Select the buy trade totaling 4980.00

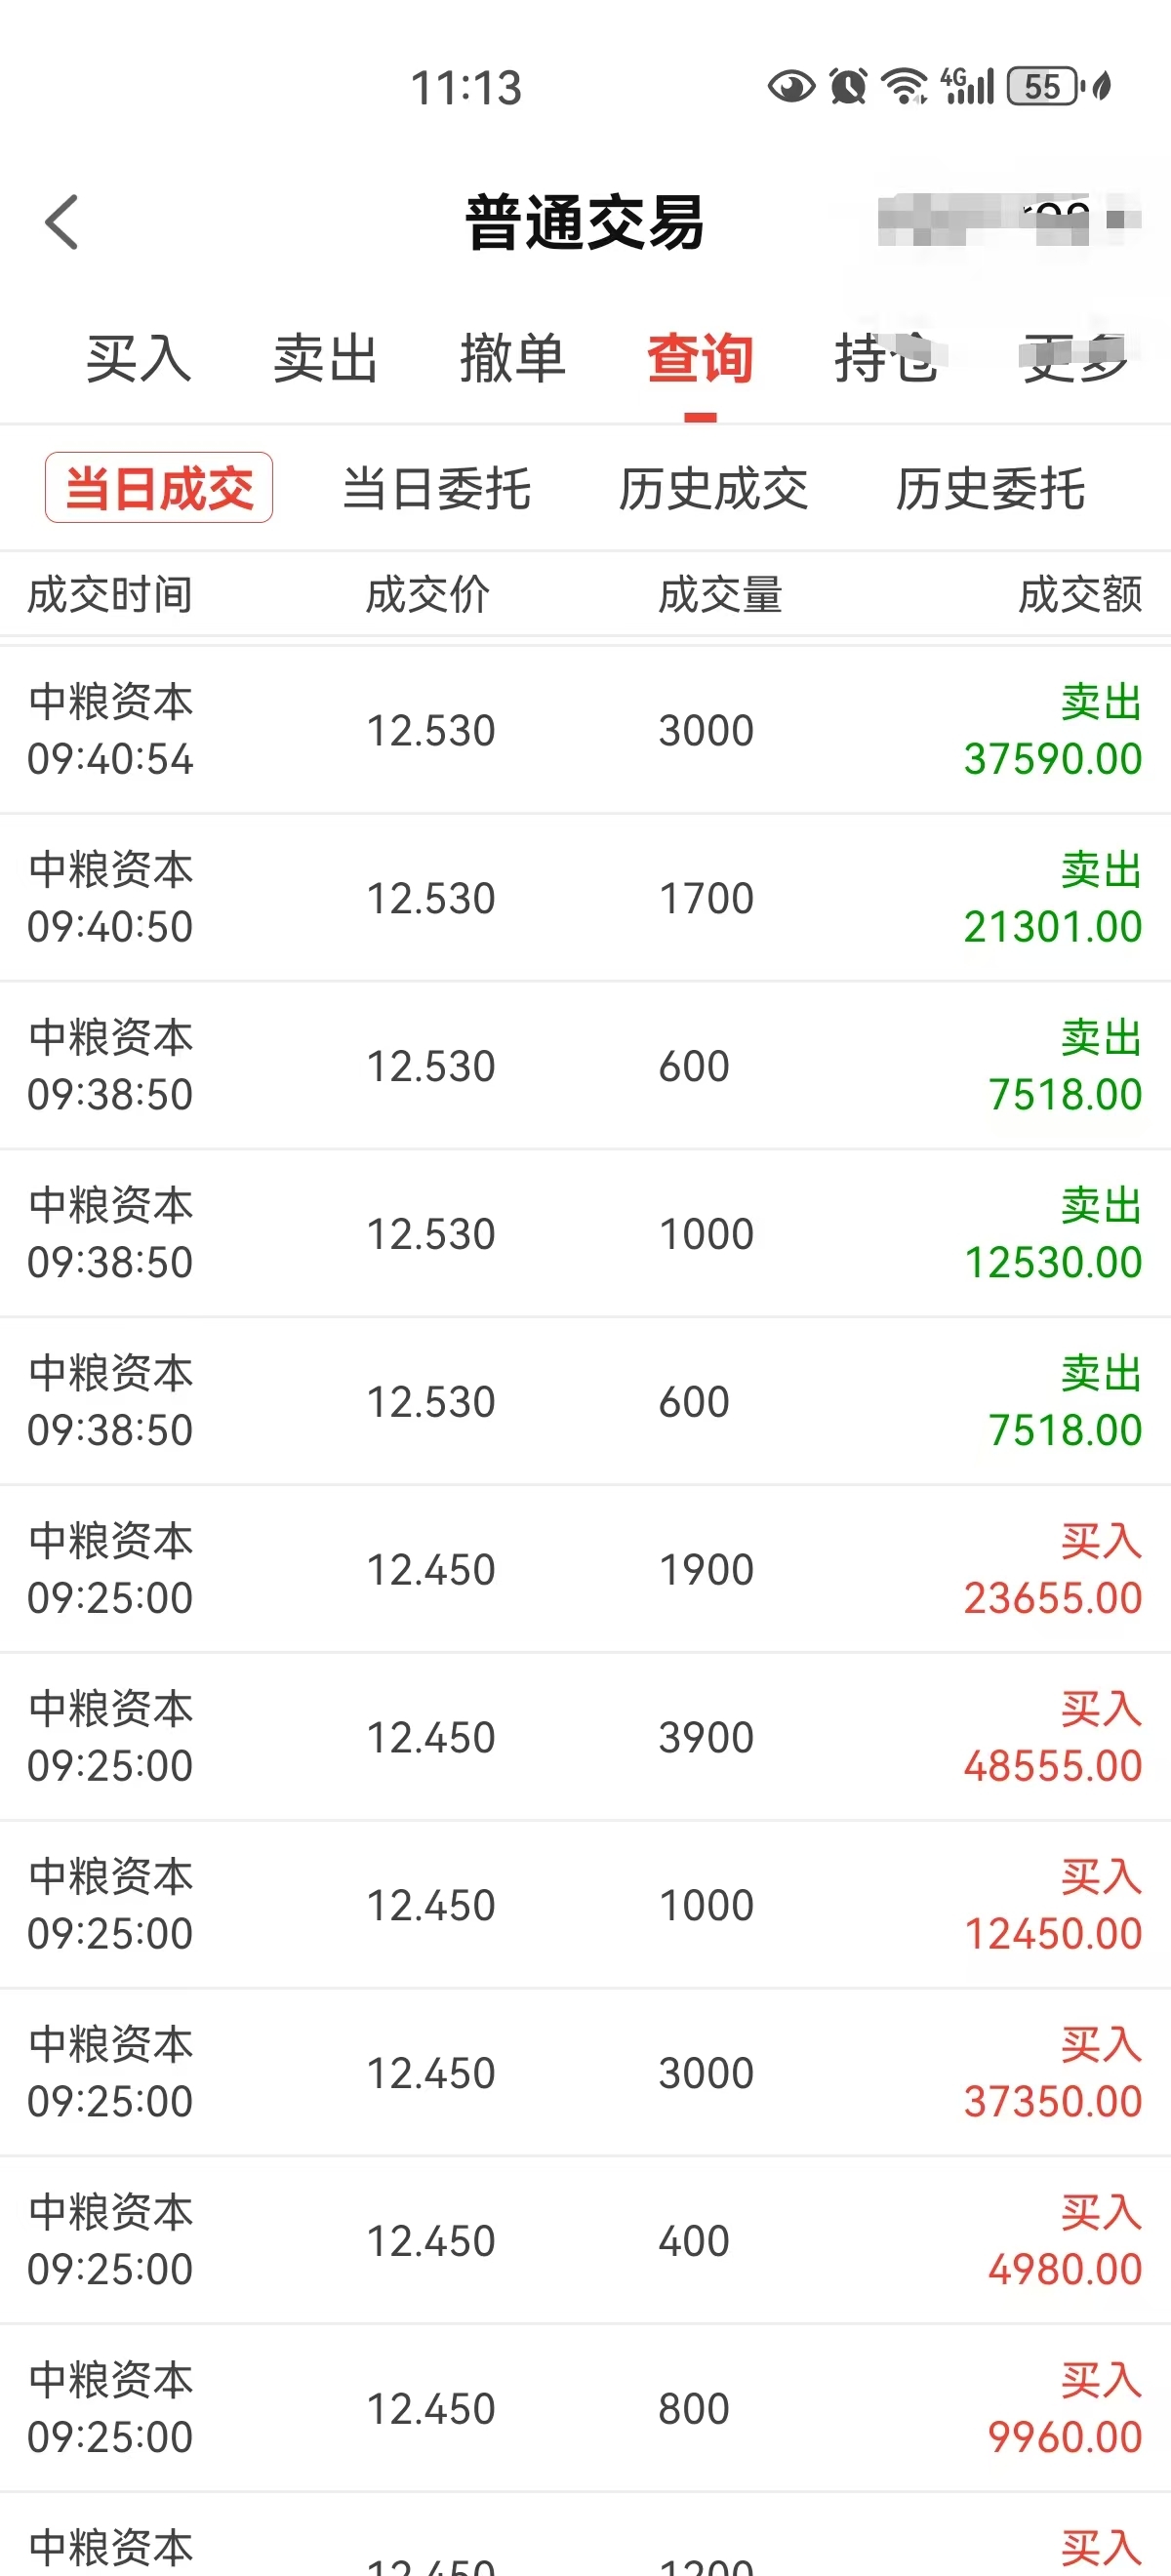[585, 2241]
